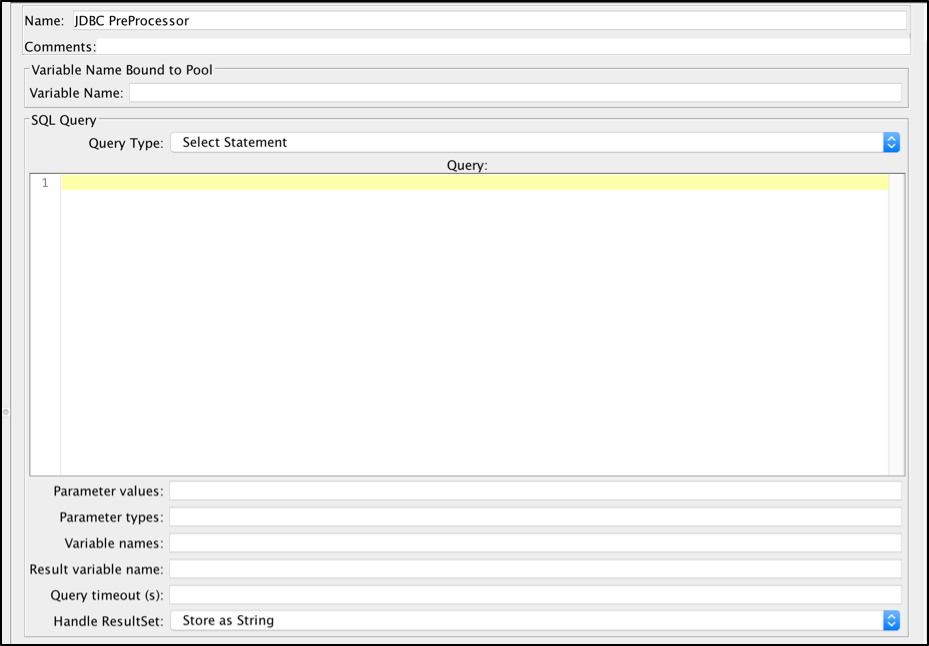Focus the Variable Name input field
Viewport: 929px width, 646px height.
(515, 92)
